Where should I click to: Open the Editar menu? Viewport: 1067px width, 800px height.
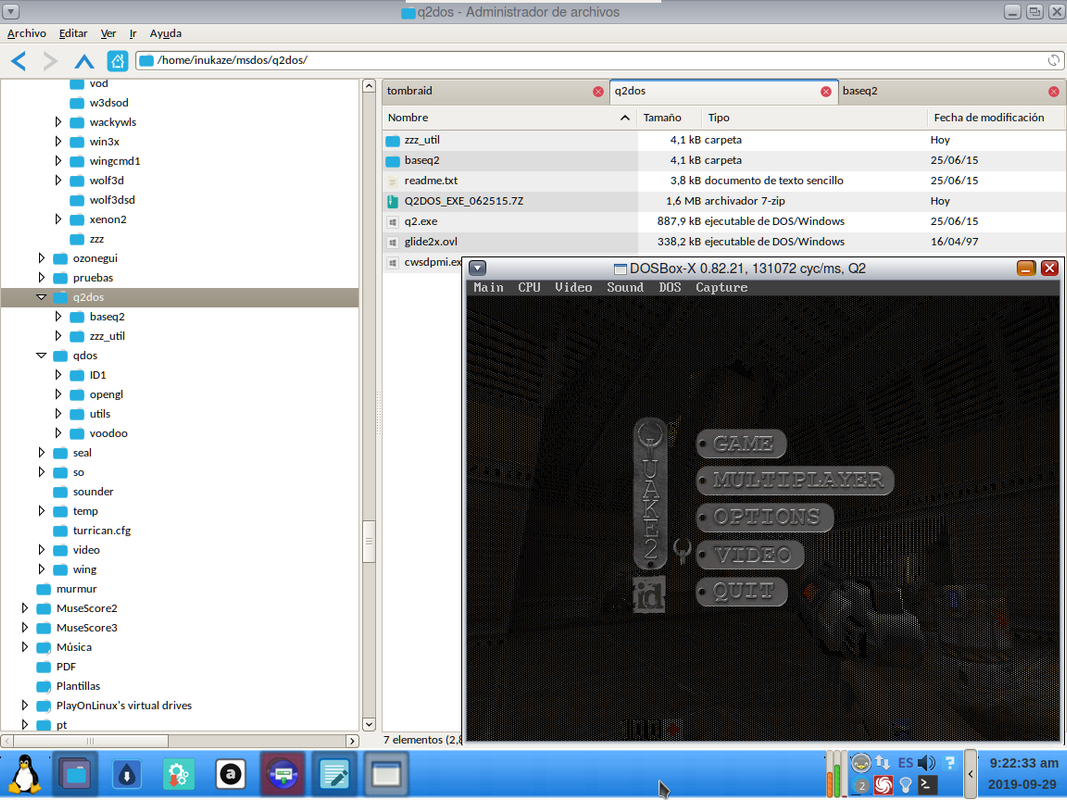(x=73, y=33)
